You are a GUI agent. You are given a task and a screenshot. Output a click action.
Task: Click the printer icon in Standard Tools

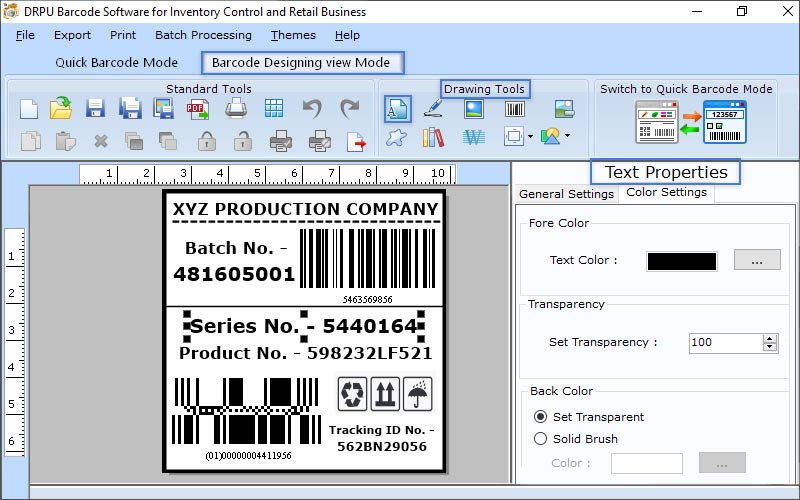click(236, 108)
